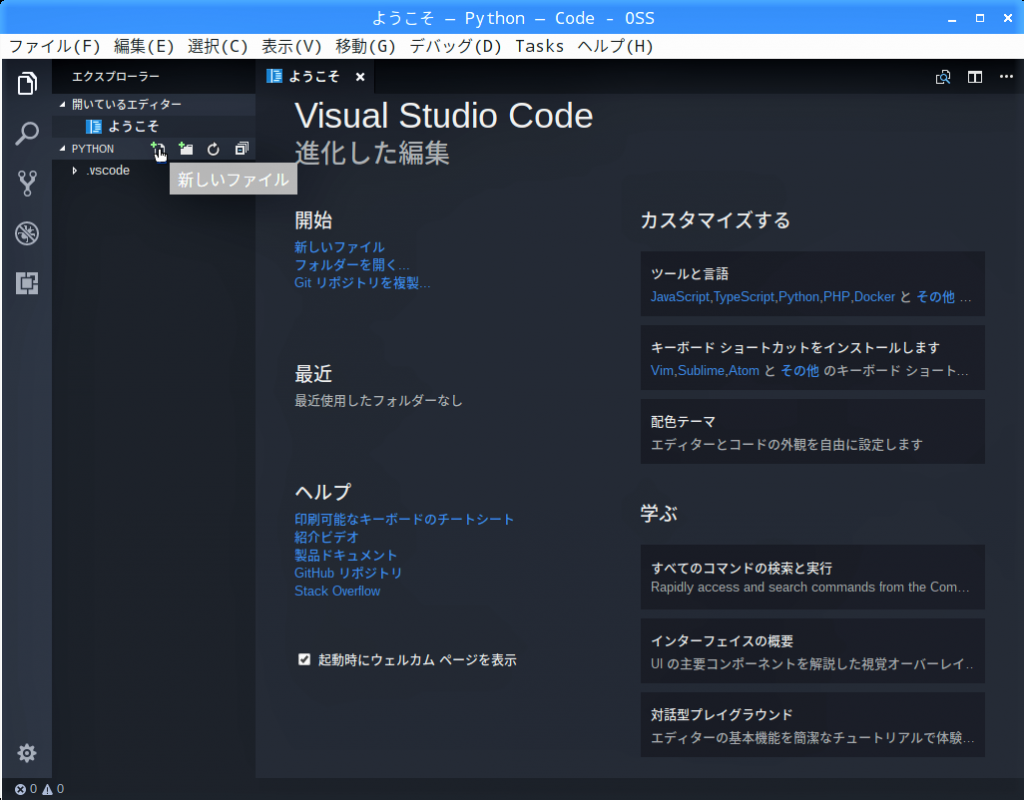Click the フォルダーを開く link
Screen dimensions: 1024x800
(x=351, y=265)
